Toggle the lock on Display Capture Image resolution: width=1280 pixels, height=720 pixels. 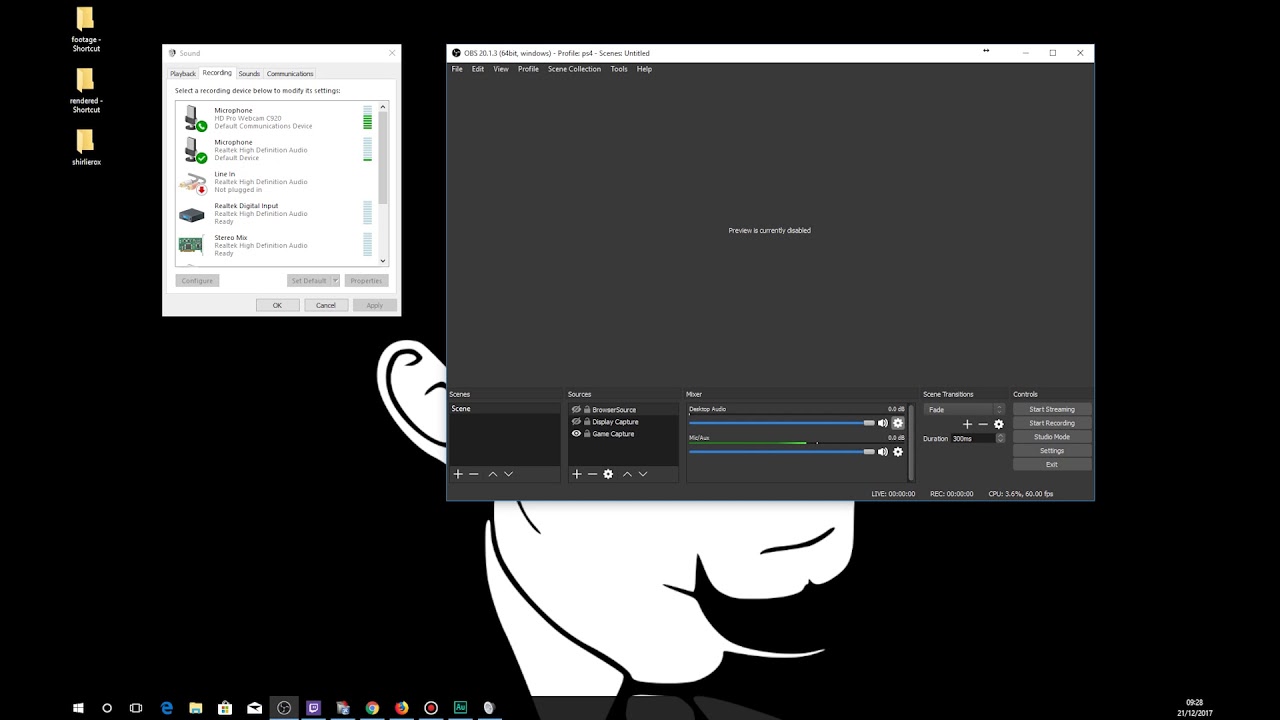(587, 422)
